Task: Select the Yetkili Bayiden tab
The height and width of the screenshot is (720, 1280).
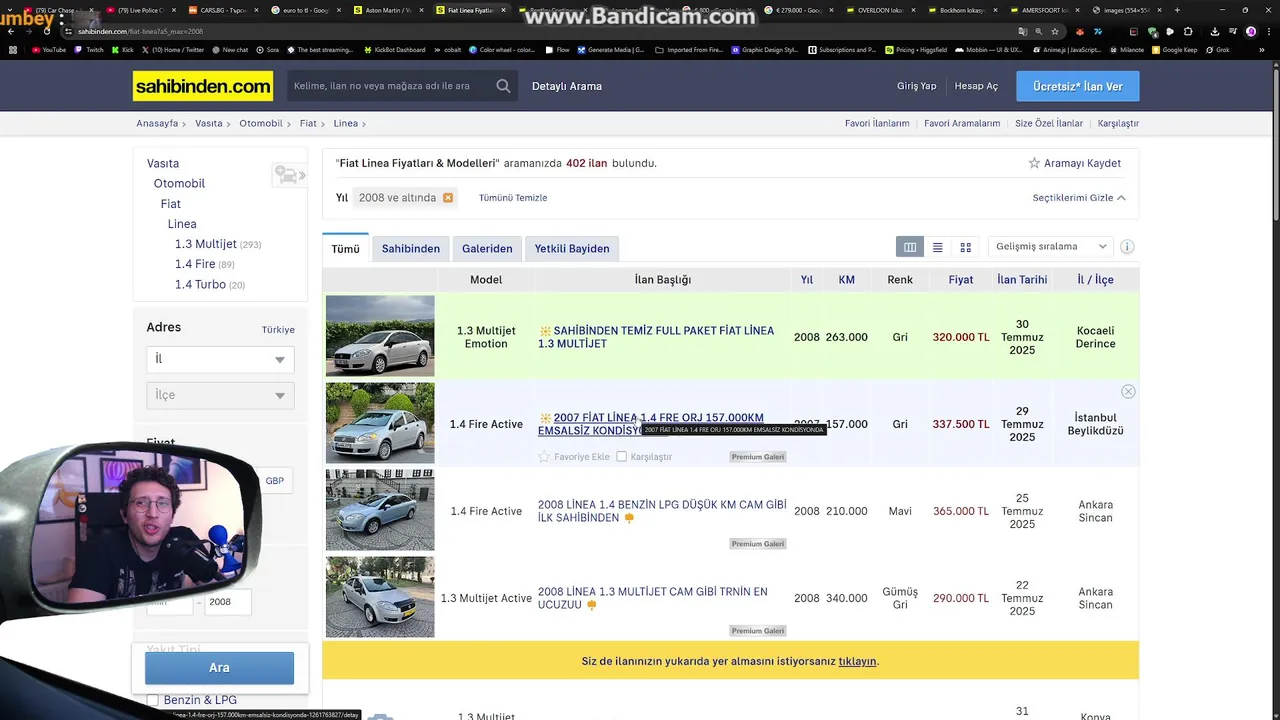Action: click(572, 249)
